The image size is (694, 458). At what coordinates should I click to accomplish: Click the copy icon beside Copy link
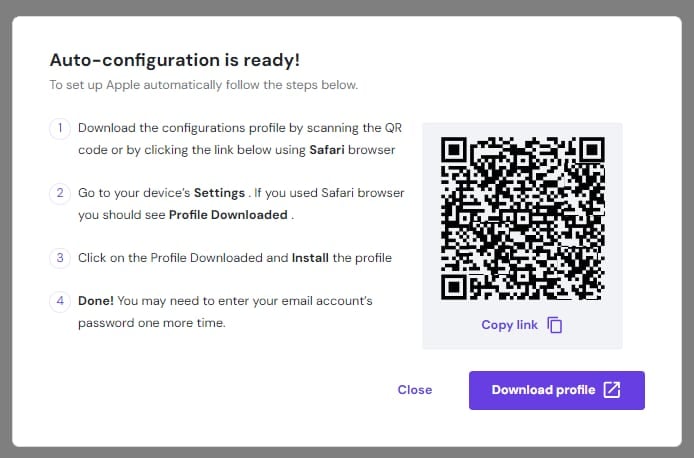[x=555, y=325]
